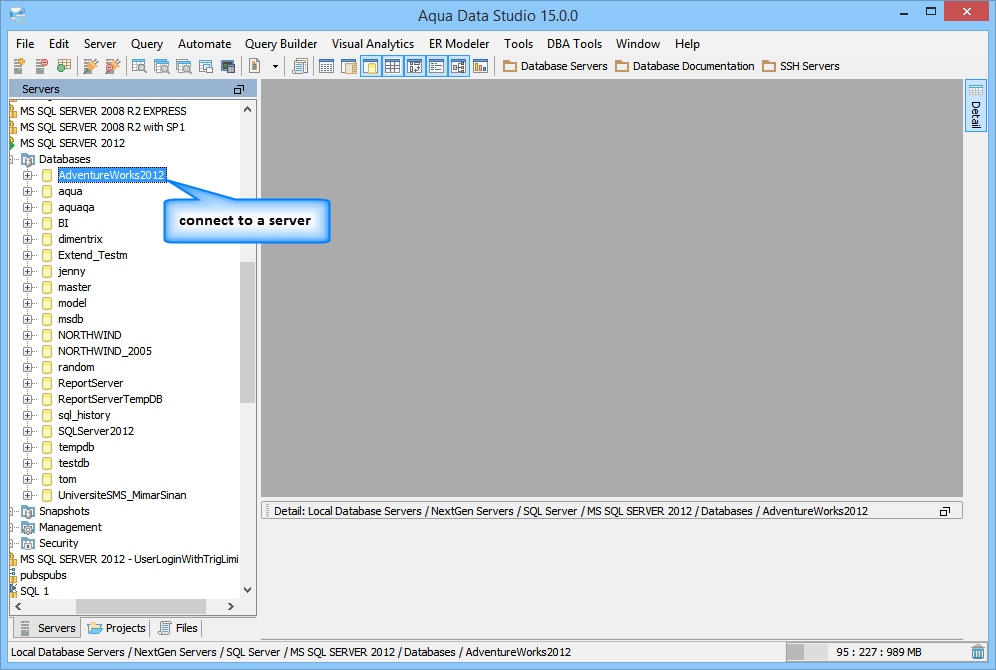Toggle the window with arrows toolbar button
Viewport: 996px width, 670px height.
(415, 66)
